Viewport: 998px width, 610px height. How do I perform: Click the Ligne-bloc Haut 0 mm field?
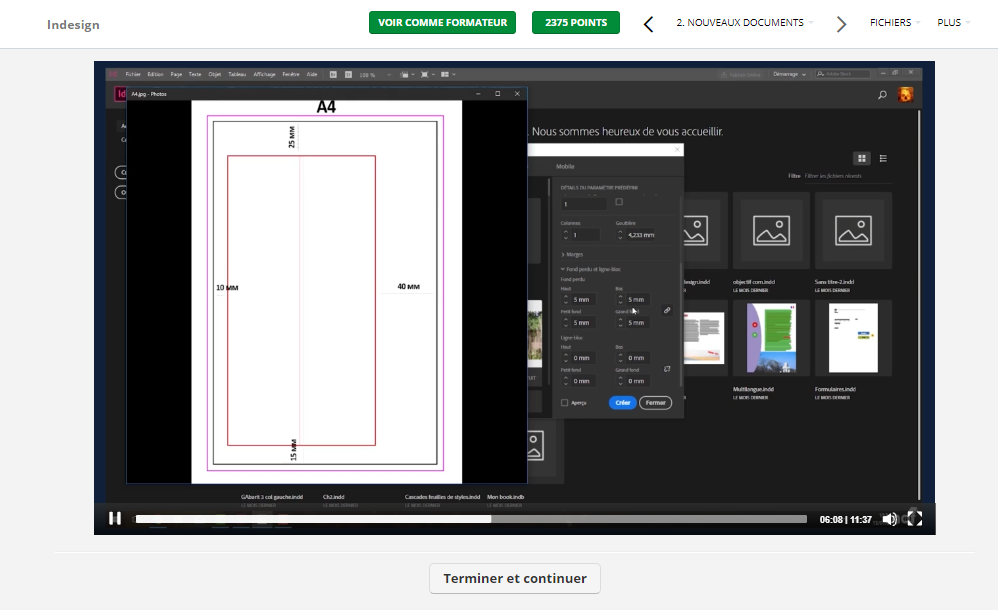coord(584,358)
